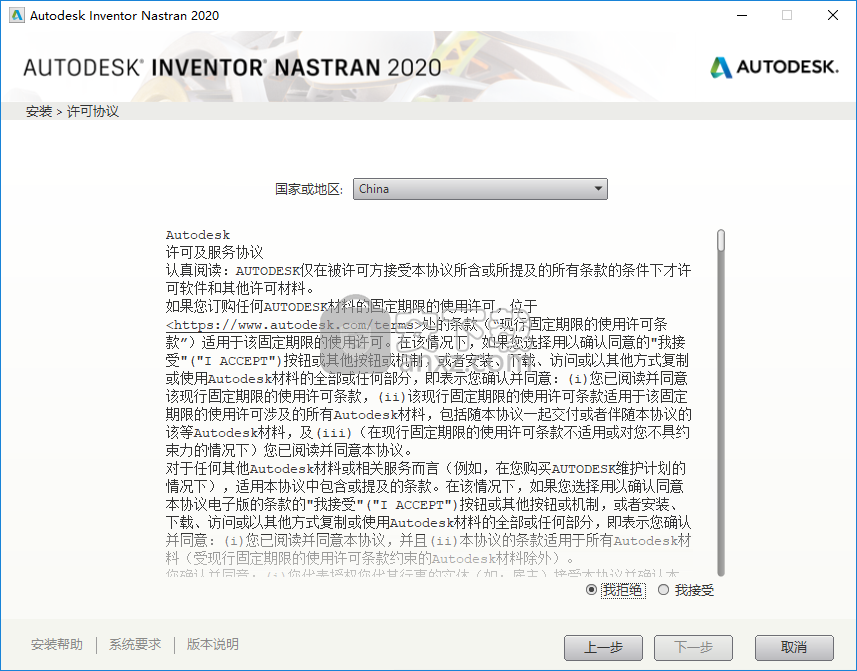857x671 pixels.
Task: Click the Autodesk logo in the header
Action: pos(774,67)
